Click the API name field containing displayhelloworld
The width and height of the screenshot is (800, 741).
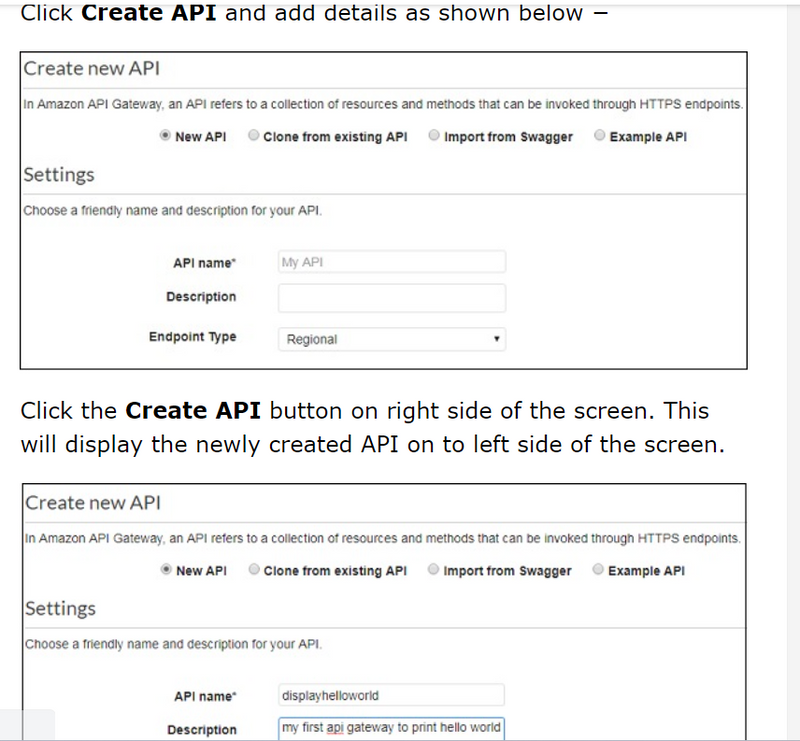tap(391, 695)
